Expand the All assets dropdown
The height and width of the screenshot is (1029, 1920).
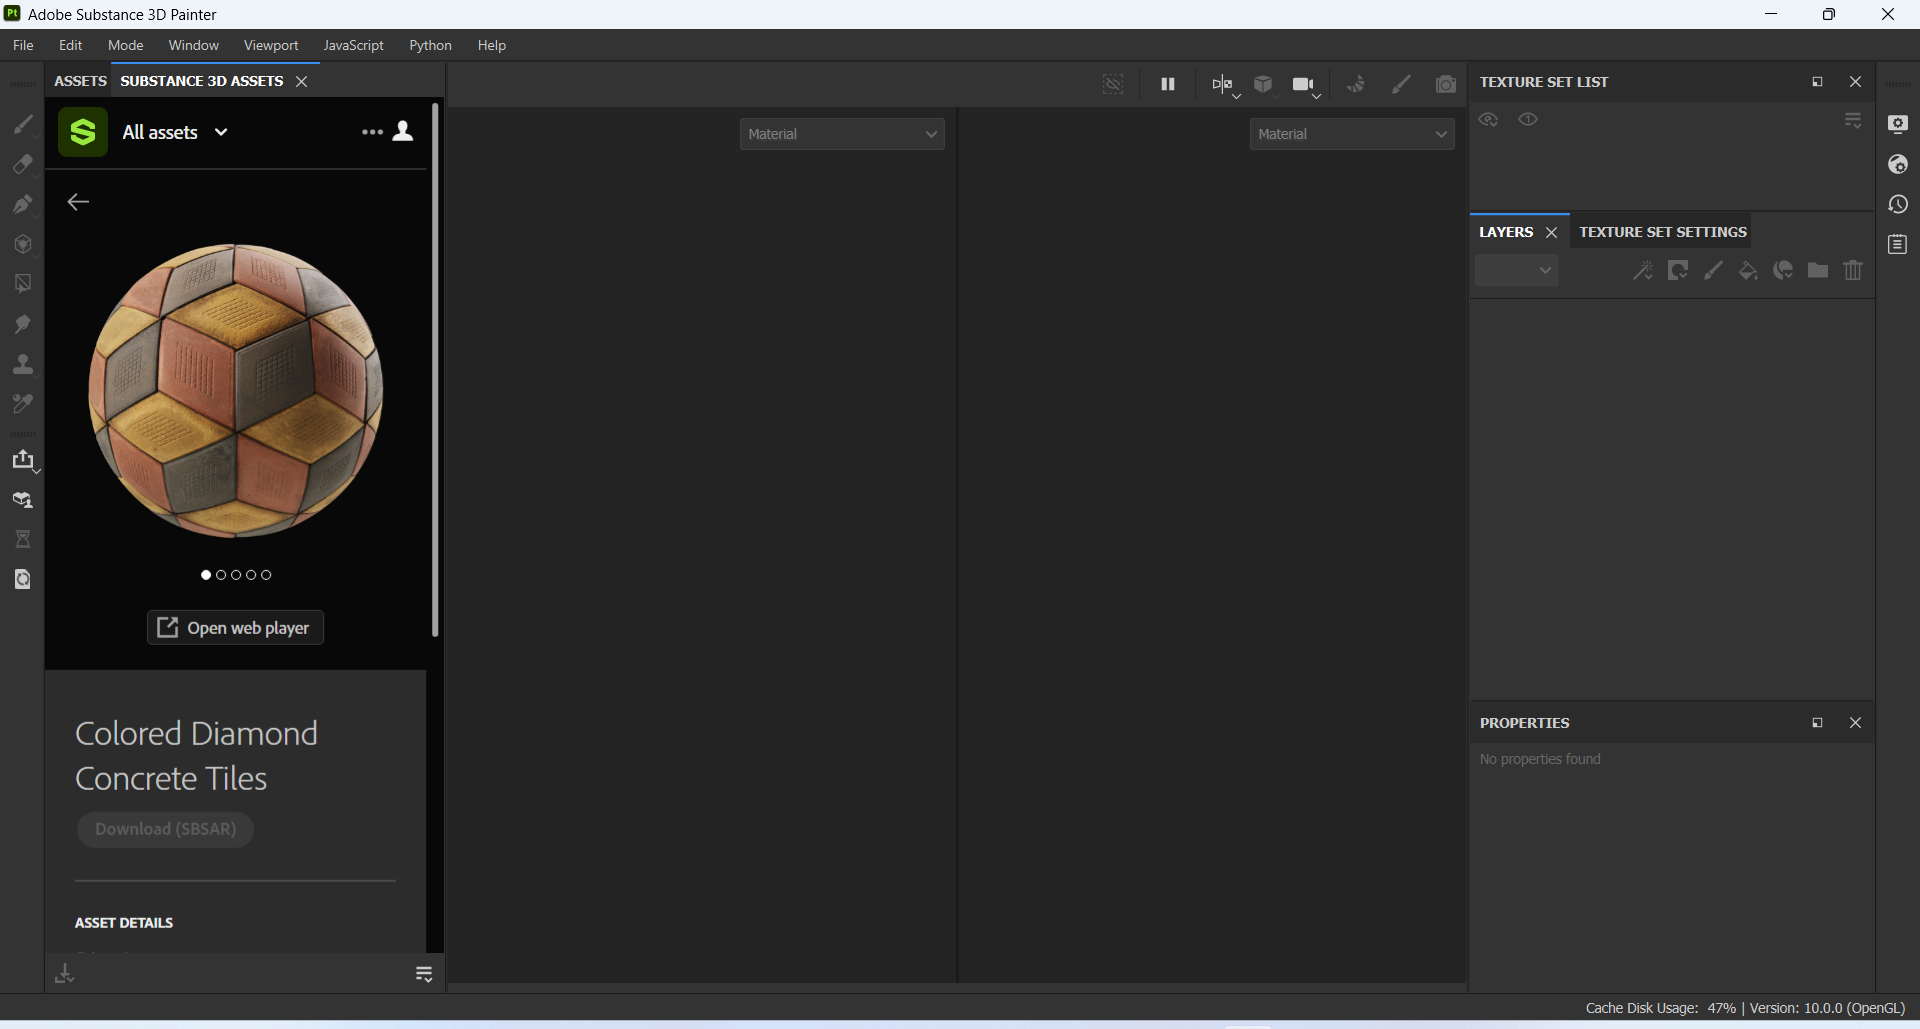pos(175,132)
